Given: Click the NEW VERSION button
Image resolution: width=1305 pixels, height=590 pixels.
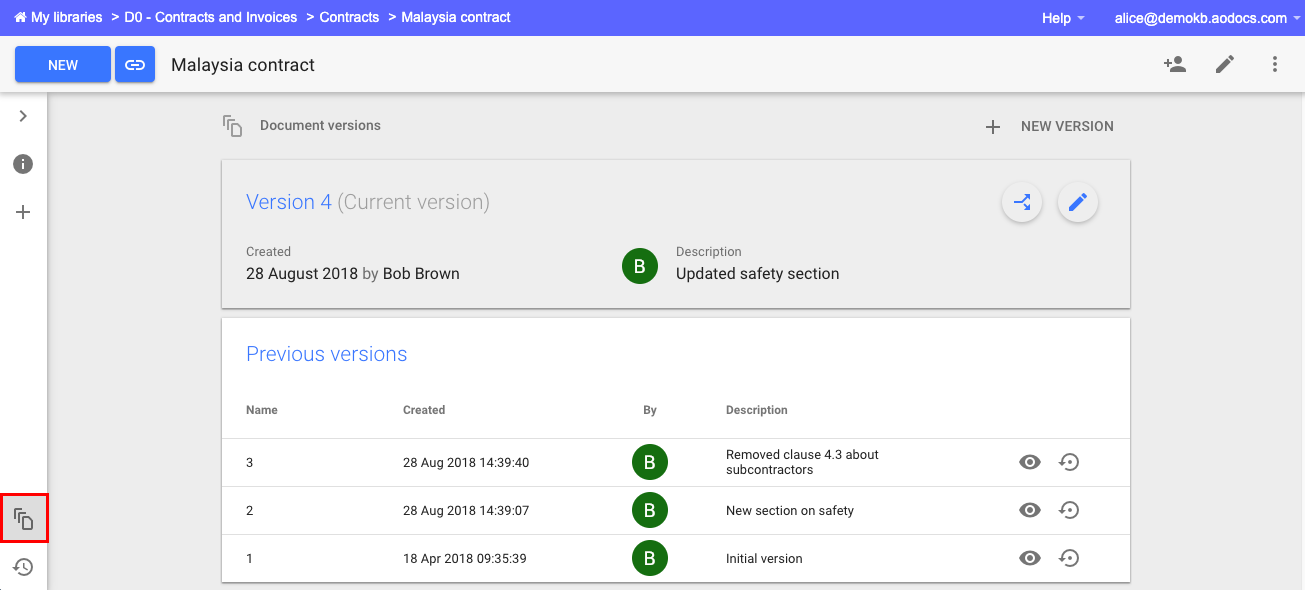Looking at the screenshot, I should pyautogui.click(x=1049, y=127).
